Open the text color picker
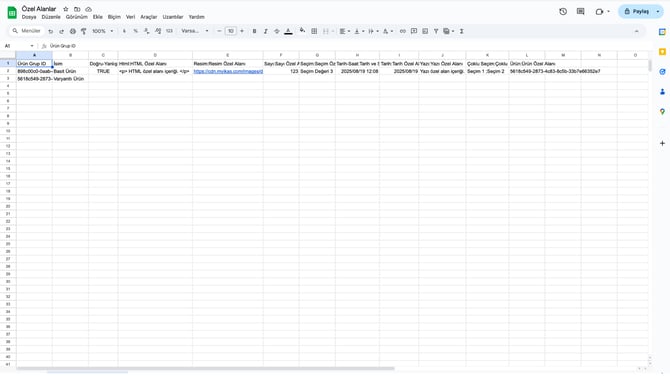The width and height of the screenshot is (670, 376). click(x=288, y=31)
